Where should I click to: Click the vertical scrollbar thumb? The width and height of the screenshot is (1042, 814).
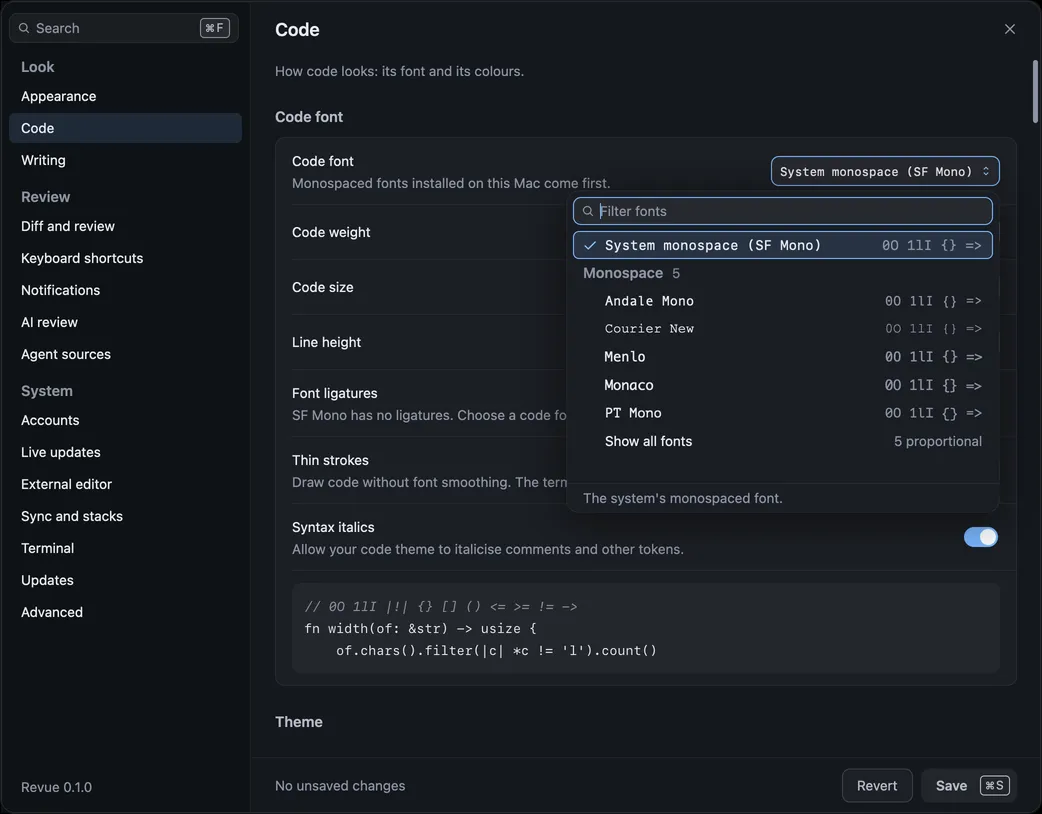click(x=1035, y=92)
